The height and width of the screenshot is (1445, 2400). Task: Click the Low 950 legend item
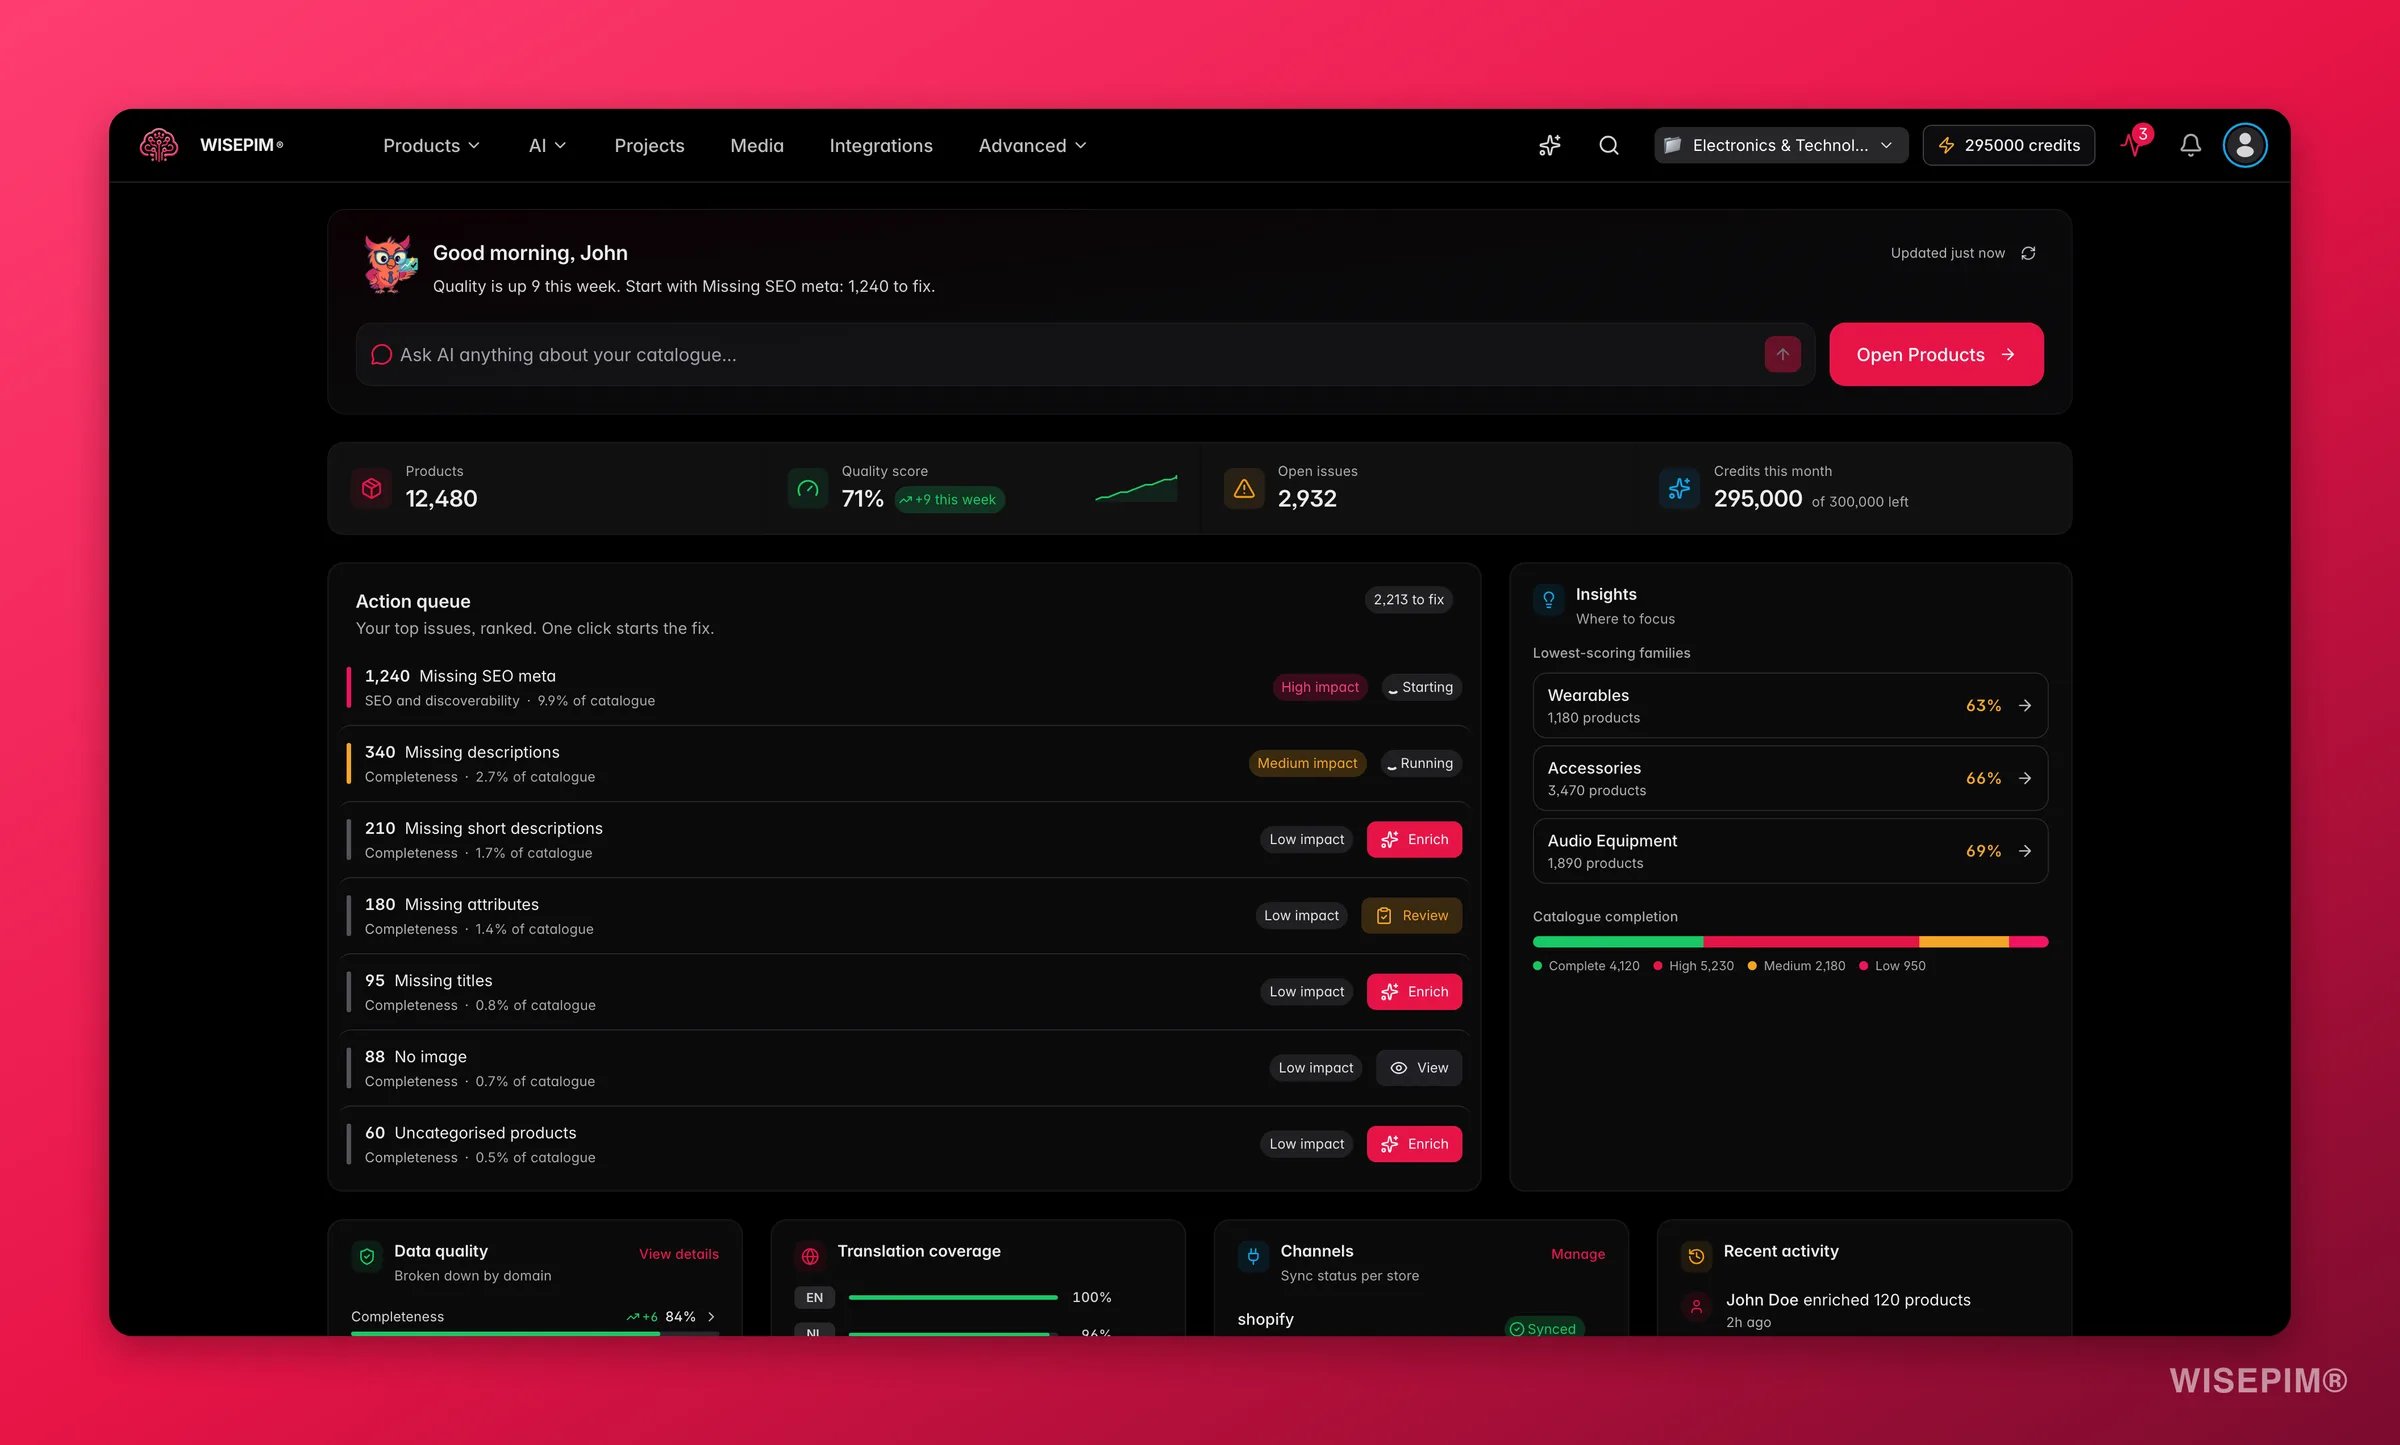(x=1892, y=965)
